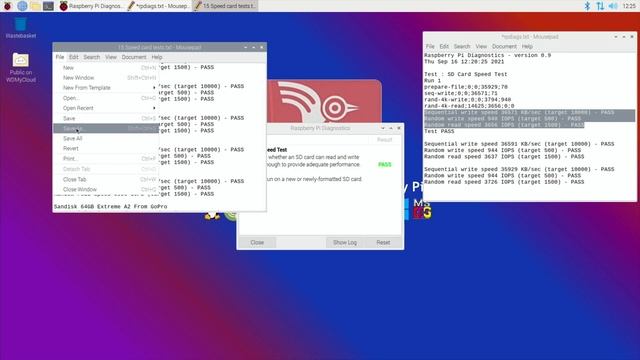Open Help menu in pdiags.txt window
Screen dimensions: 640x360
tap(527, 47)
